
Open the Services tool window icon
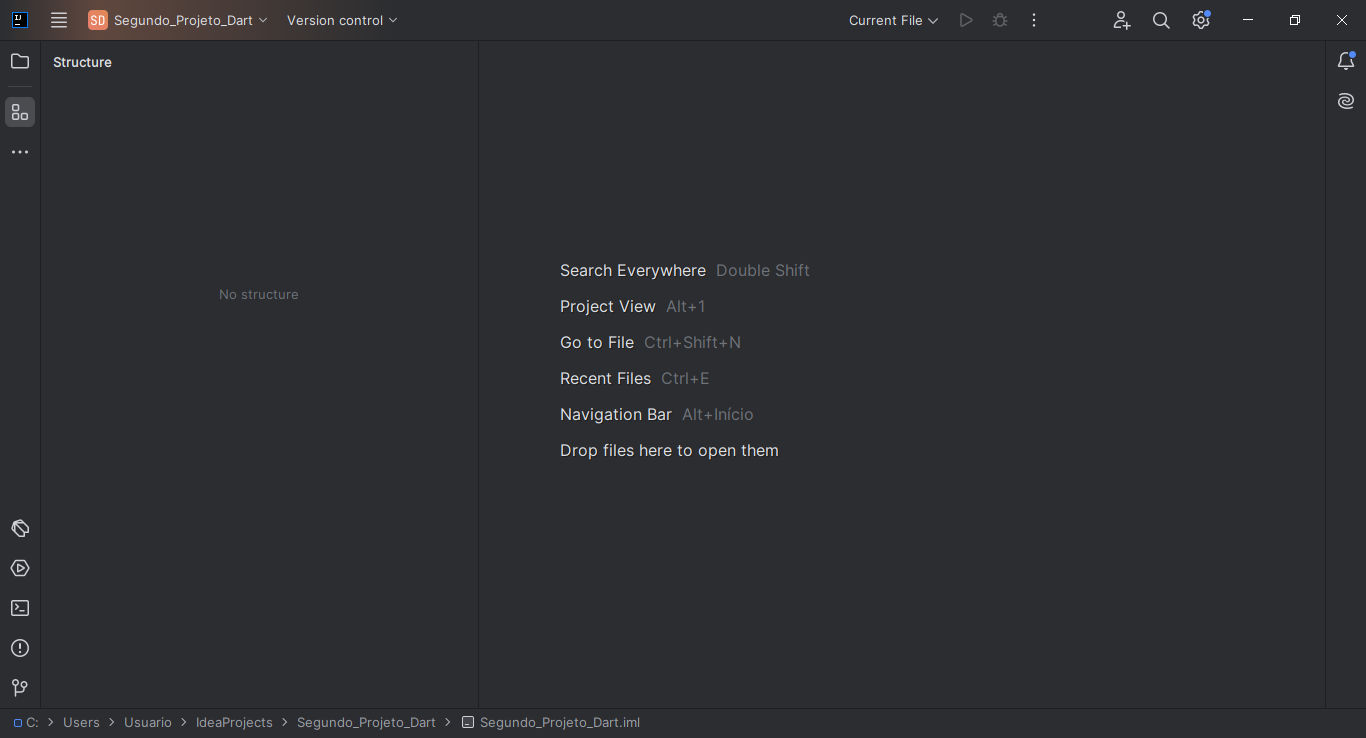[20, 568]
